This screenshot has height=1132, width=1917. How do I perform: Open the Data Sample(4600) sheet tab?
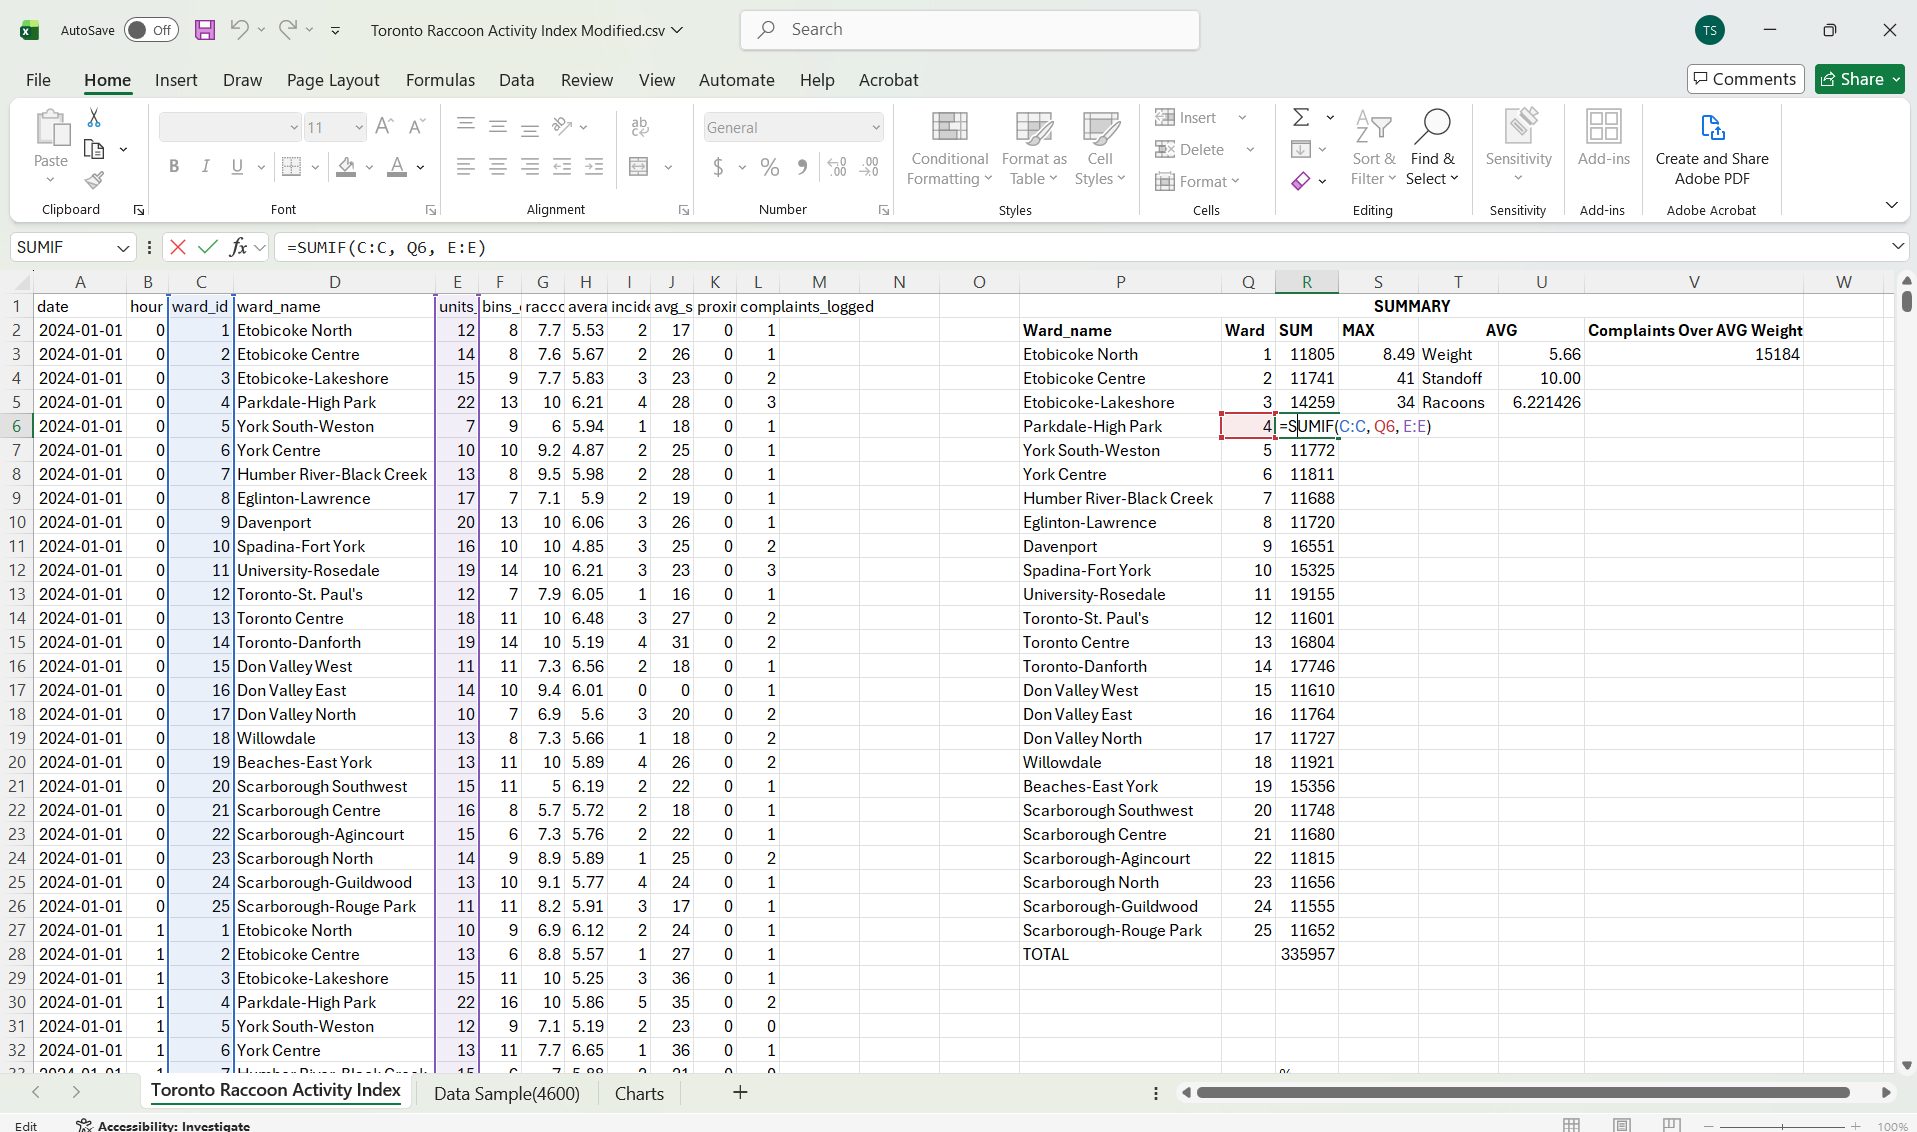[507, 1093]
